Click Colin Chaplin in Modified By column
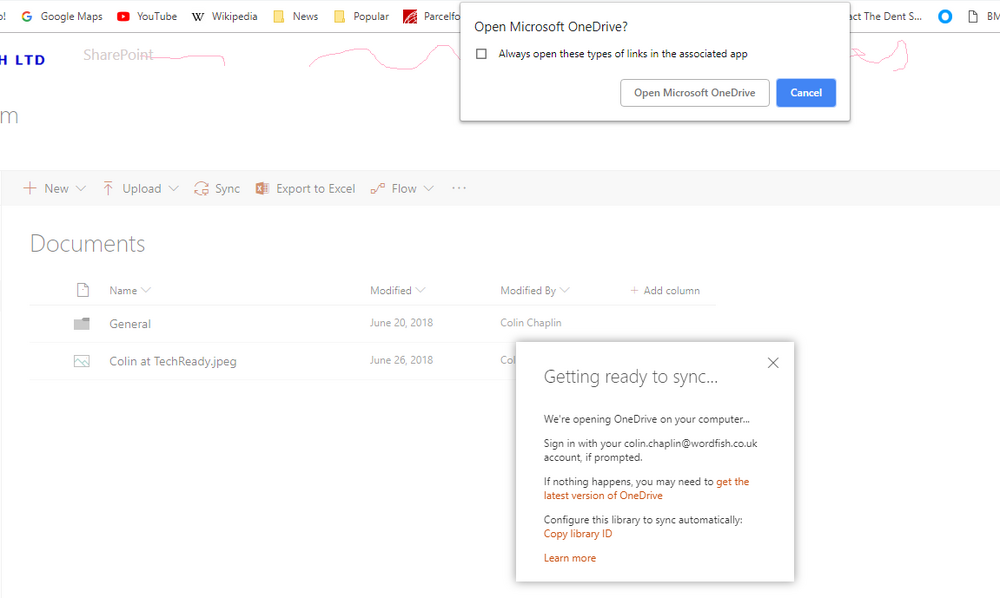The image size is (1000, 598). [531, 323]
